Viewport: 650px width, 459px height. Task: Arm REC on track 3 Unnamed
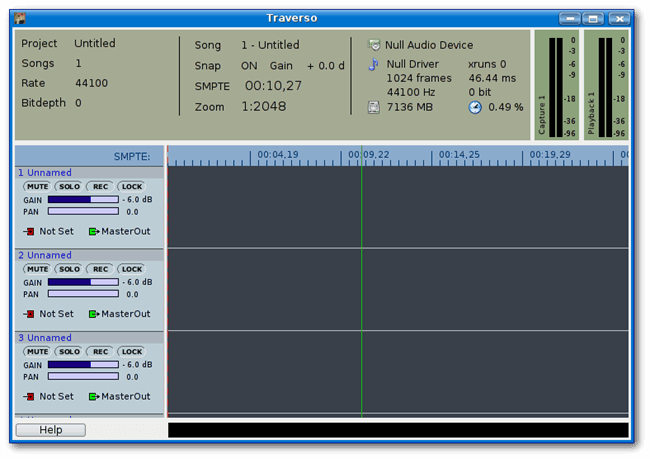[x=100, y=352]
